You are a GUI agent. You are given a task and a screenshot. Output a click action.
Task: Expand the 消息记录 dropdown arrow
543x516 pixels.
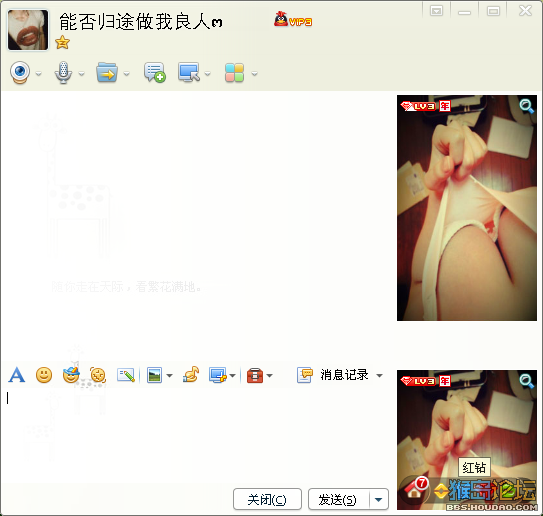pos(380,375)
